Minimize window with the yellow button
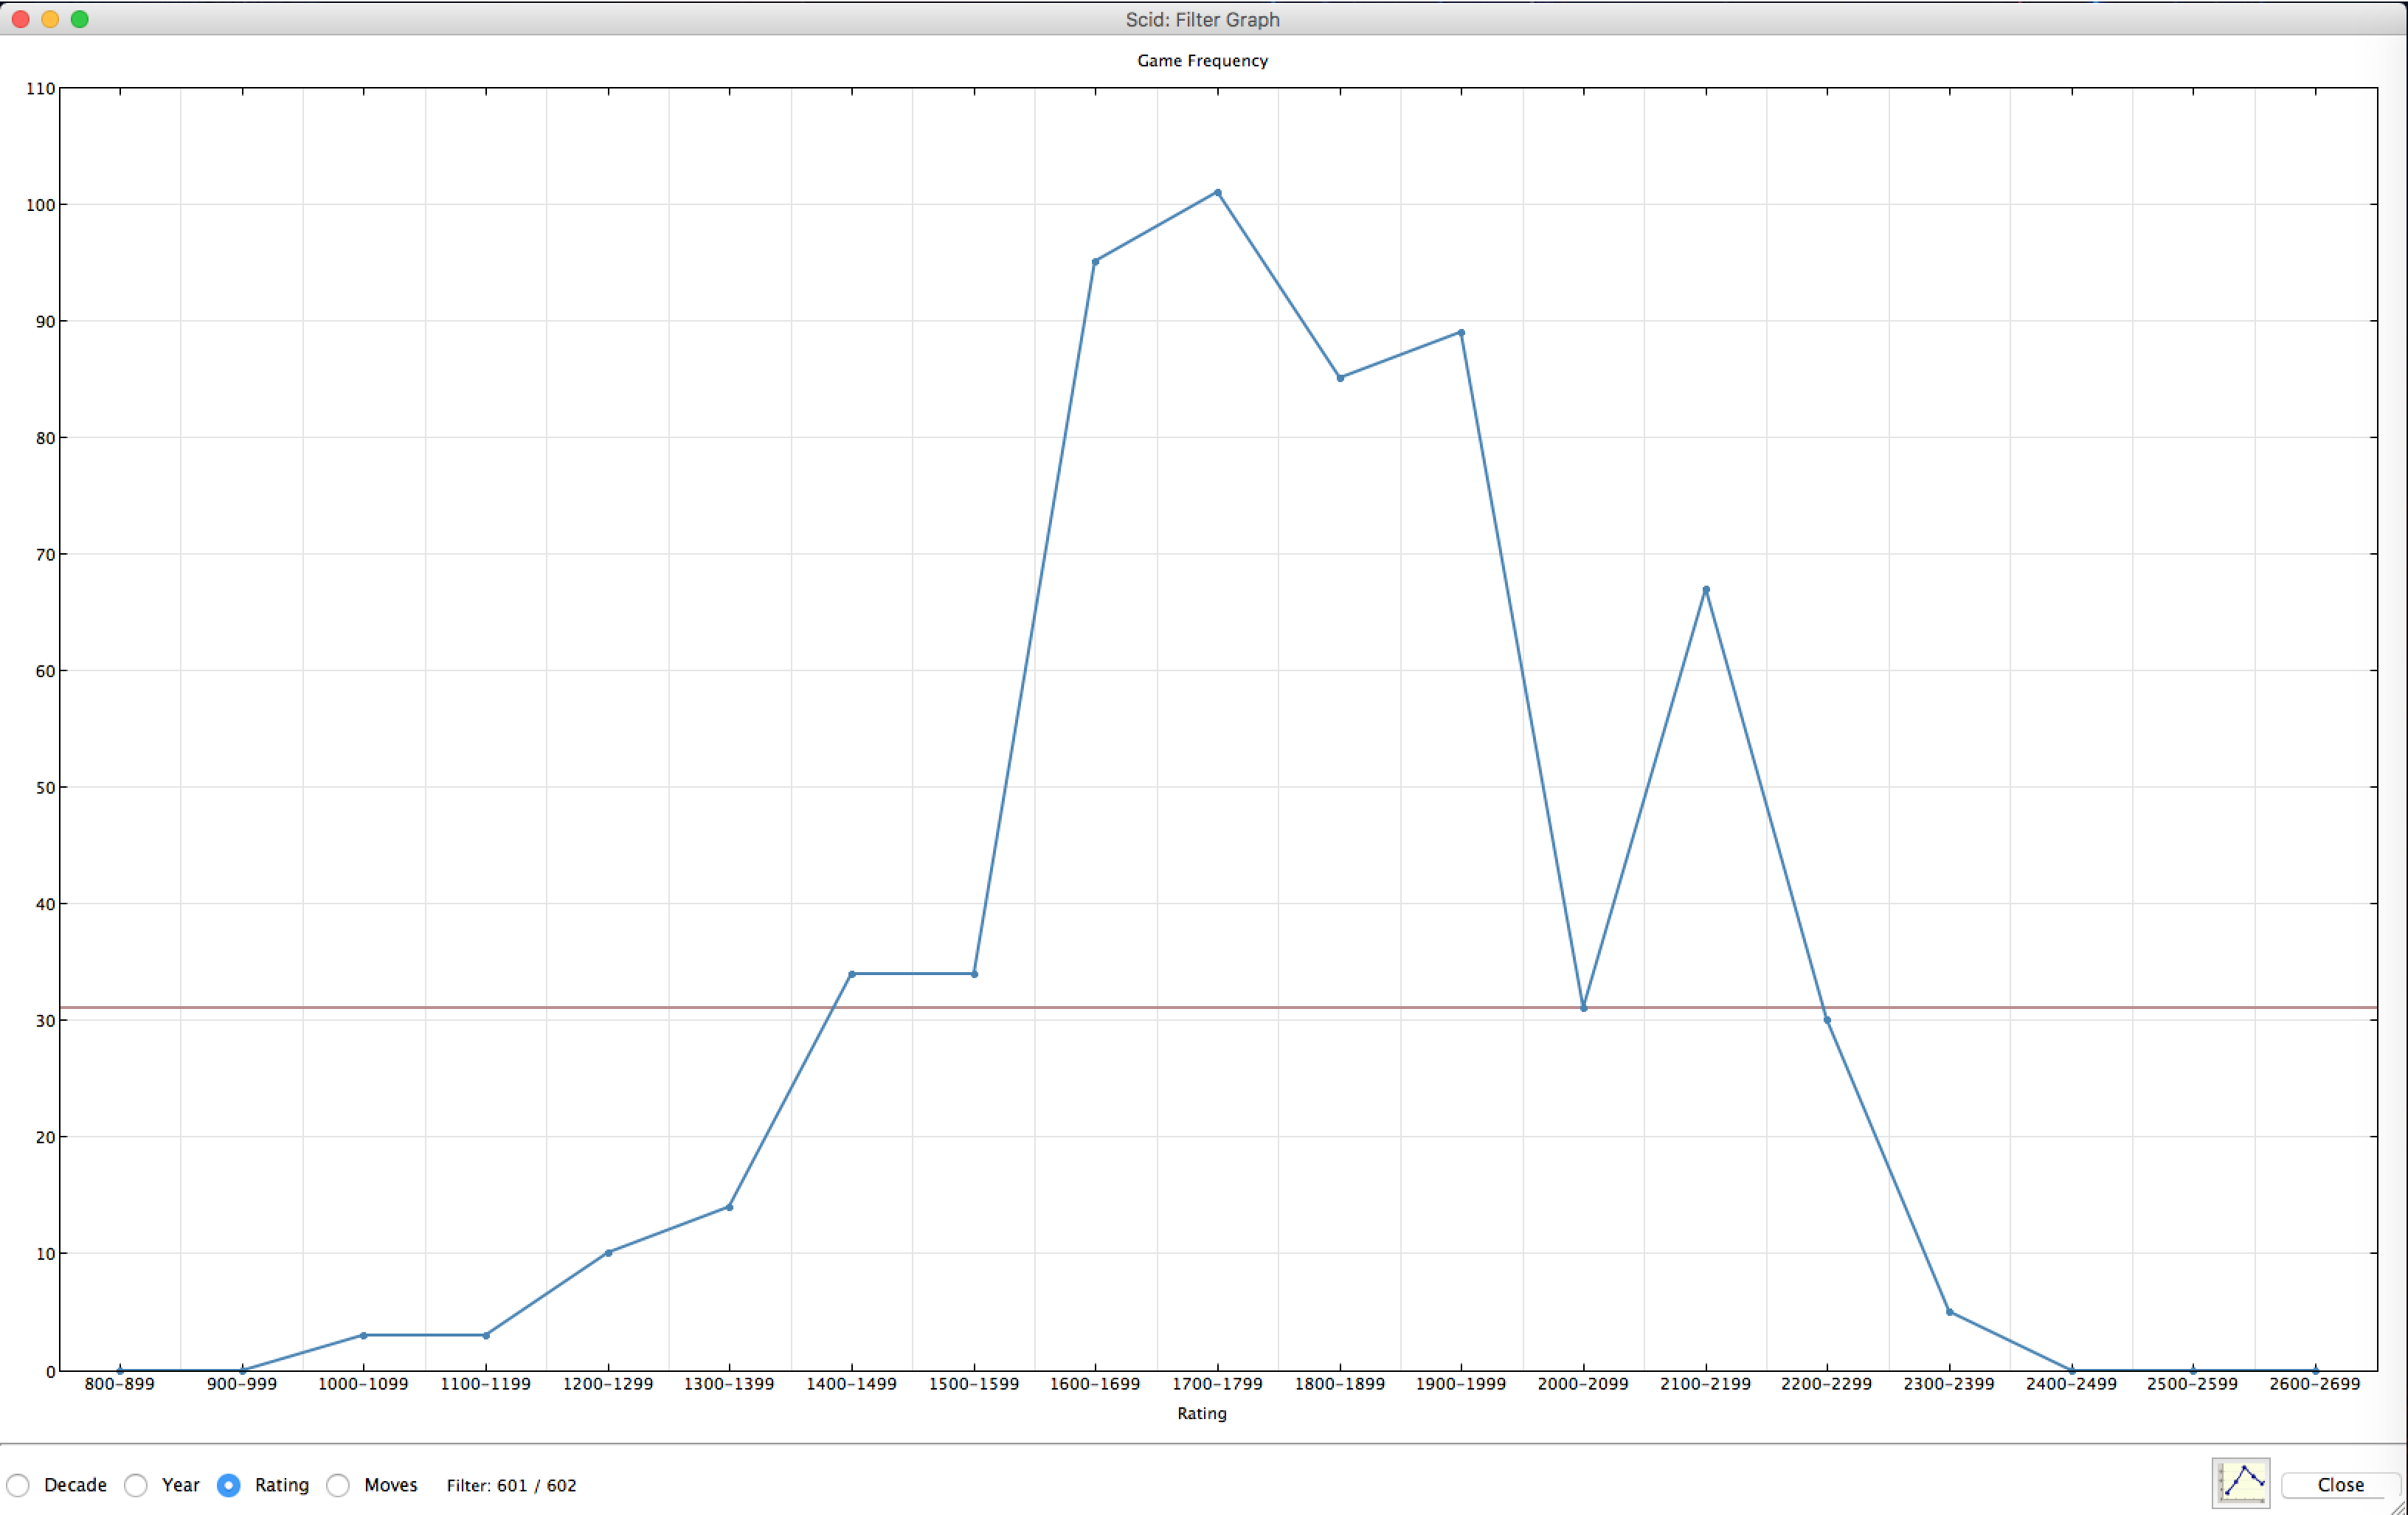The image size is (2408, 1515). coord(50,19)
